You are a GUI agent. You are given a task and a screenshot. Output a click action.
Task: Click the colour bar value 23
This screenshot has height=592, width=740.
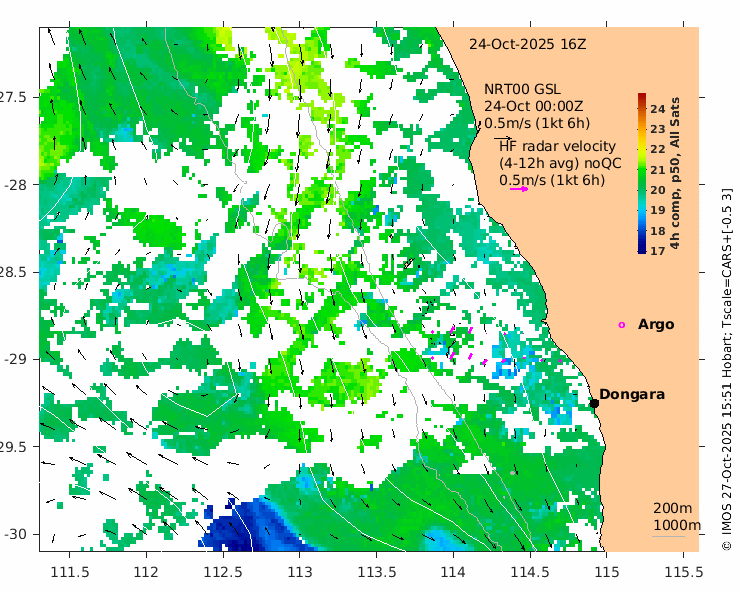point(657,129)
